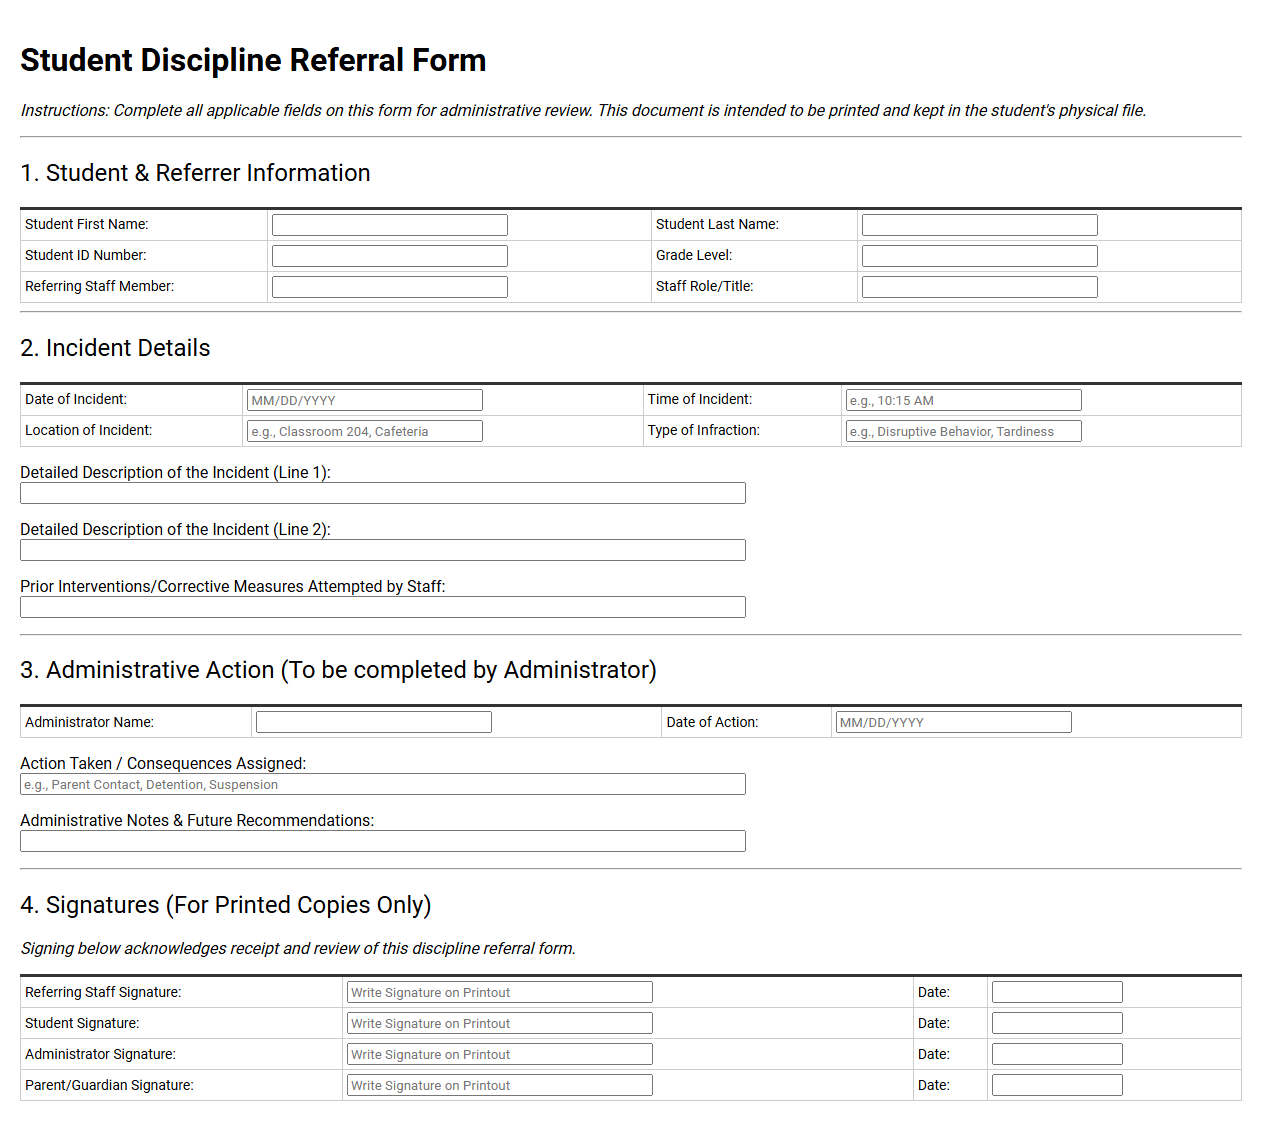Click the Date of Incident field
The width and height of the screenshot is (1262, 1121).
[x=365, y=400]
